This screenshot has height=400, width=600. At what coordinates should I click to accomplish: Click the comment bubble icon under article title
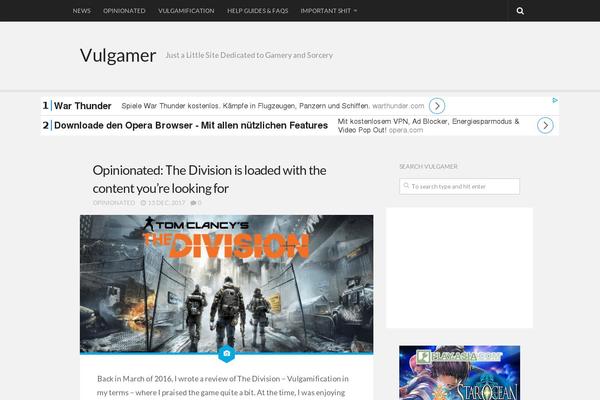pyautogui.click(x=193, y=203)
